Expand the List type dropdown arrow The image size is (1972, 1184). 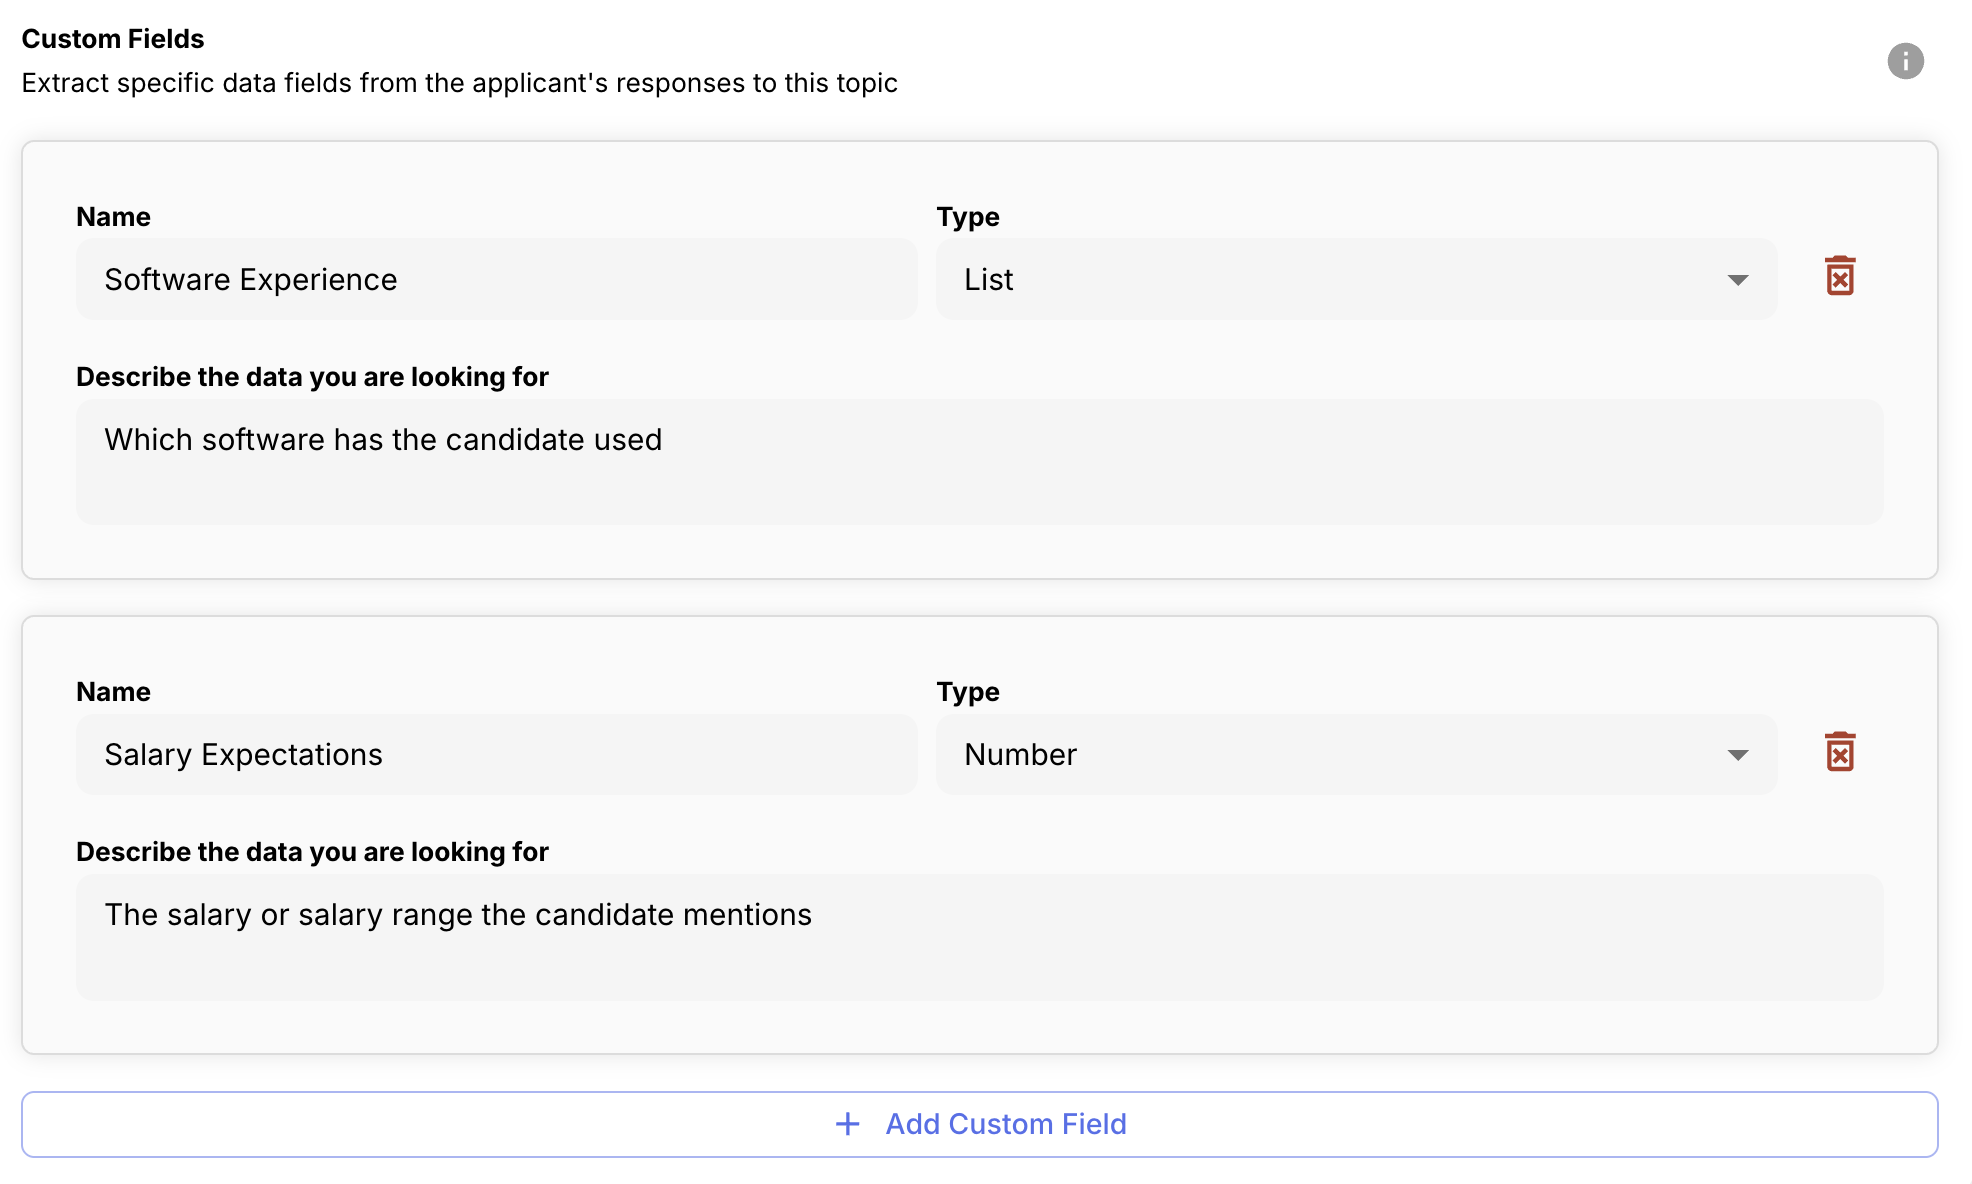[x=1738, y=280]
